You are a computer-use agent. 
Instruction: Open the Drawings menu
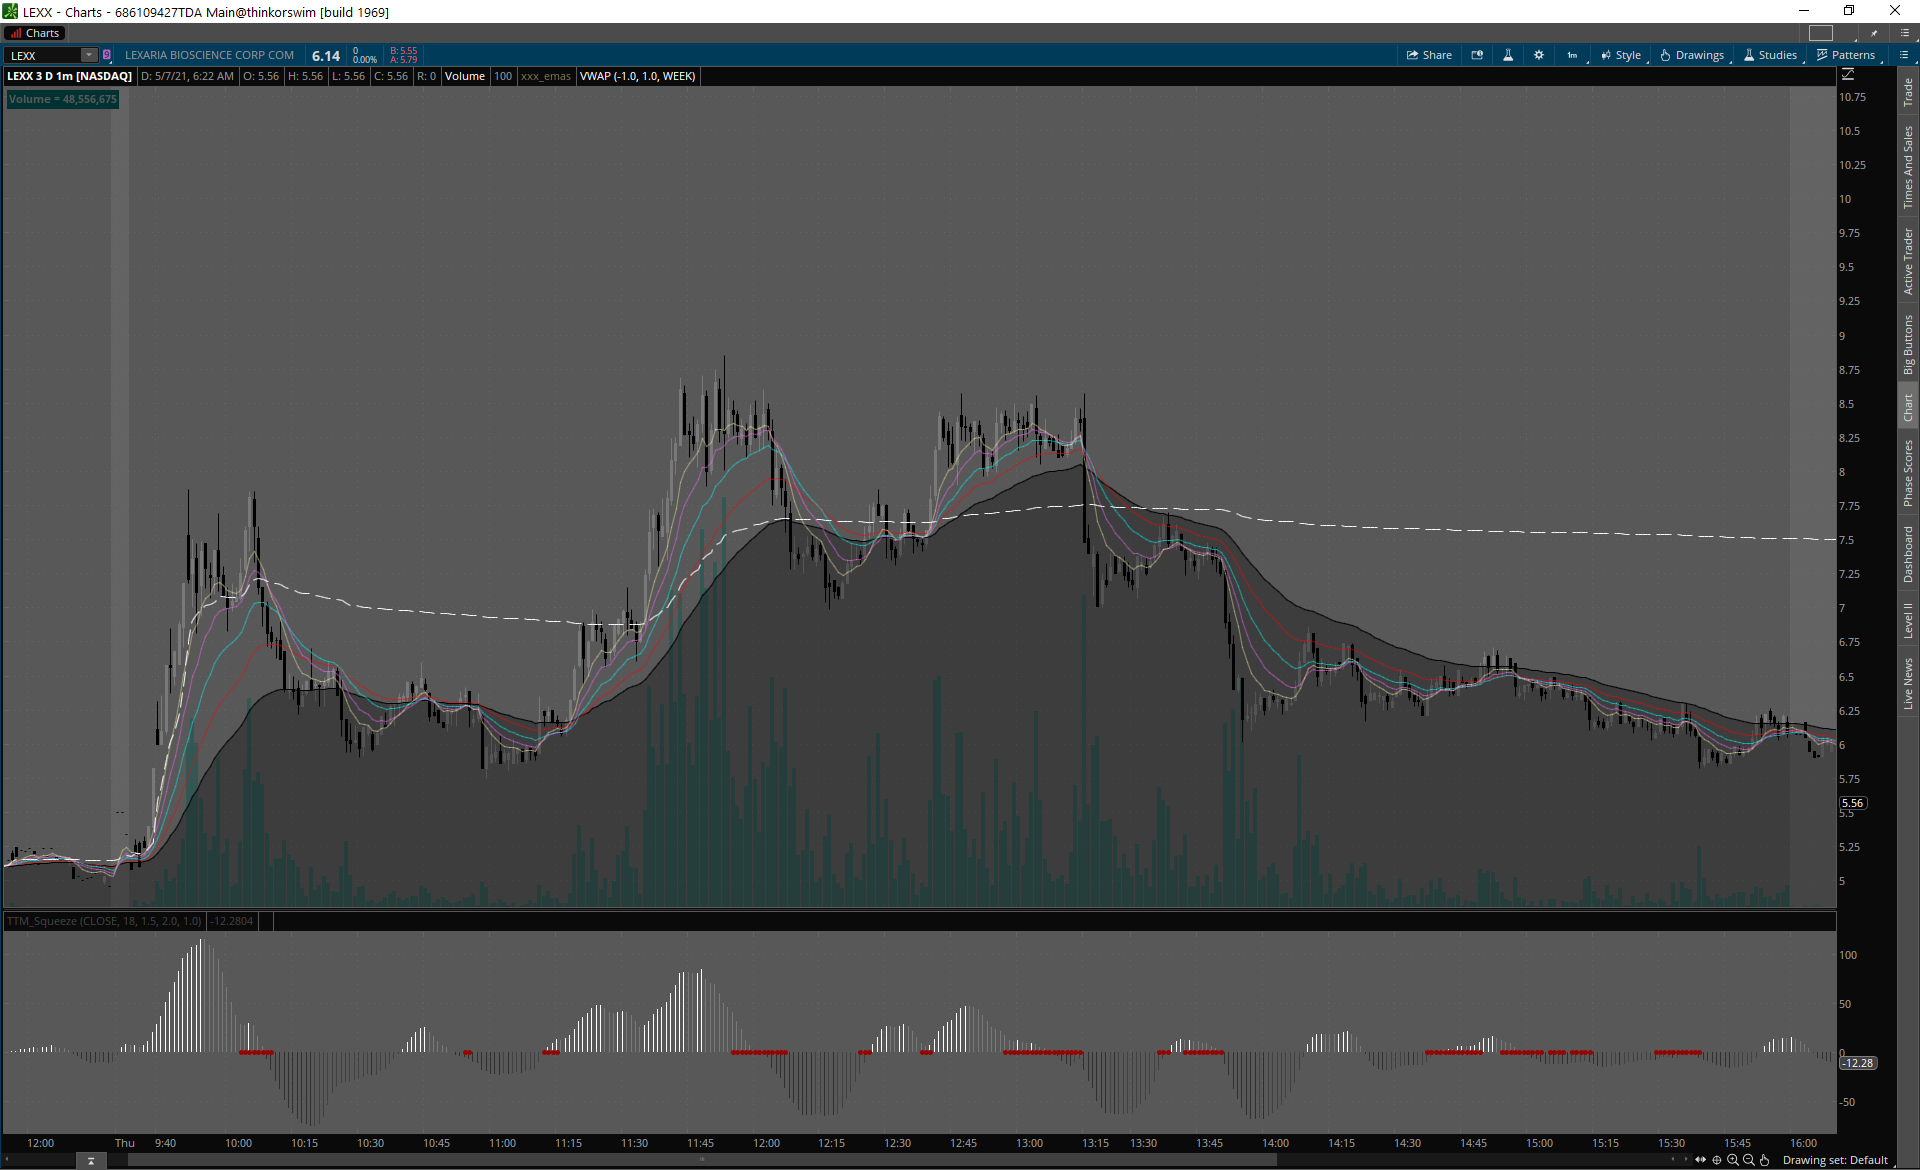click(x=1692, y=55)
